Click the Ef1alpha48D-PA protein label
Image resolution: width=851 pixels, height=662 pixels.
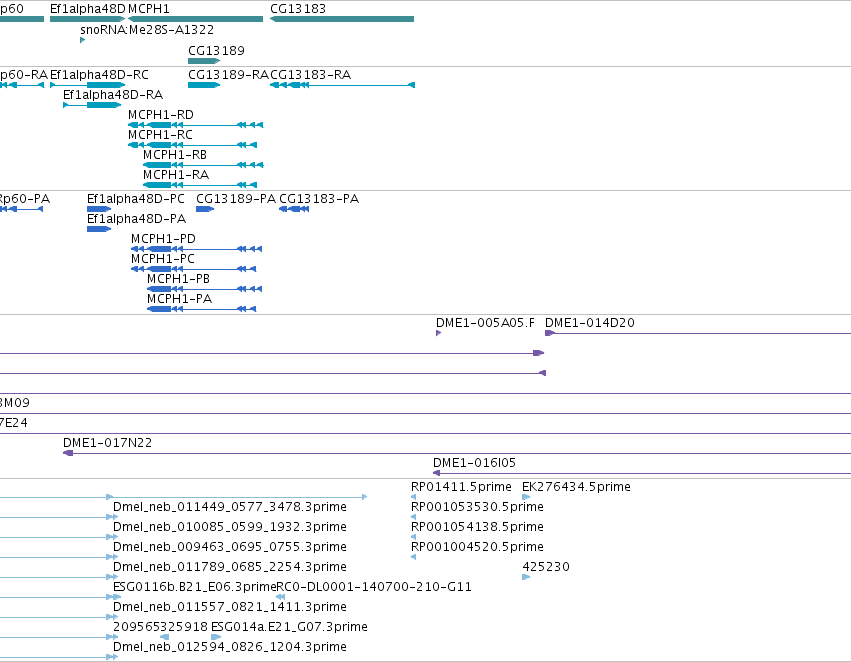[x=136, y=219]
